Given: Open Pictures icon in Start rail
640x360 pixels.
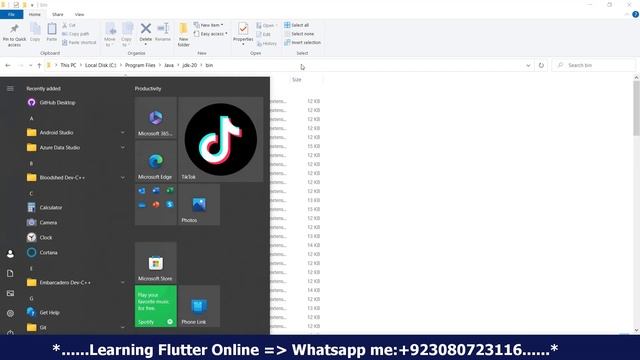Looking at the screenshot, I should (x=10, y=293).
